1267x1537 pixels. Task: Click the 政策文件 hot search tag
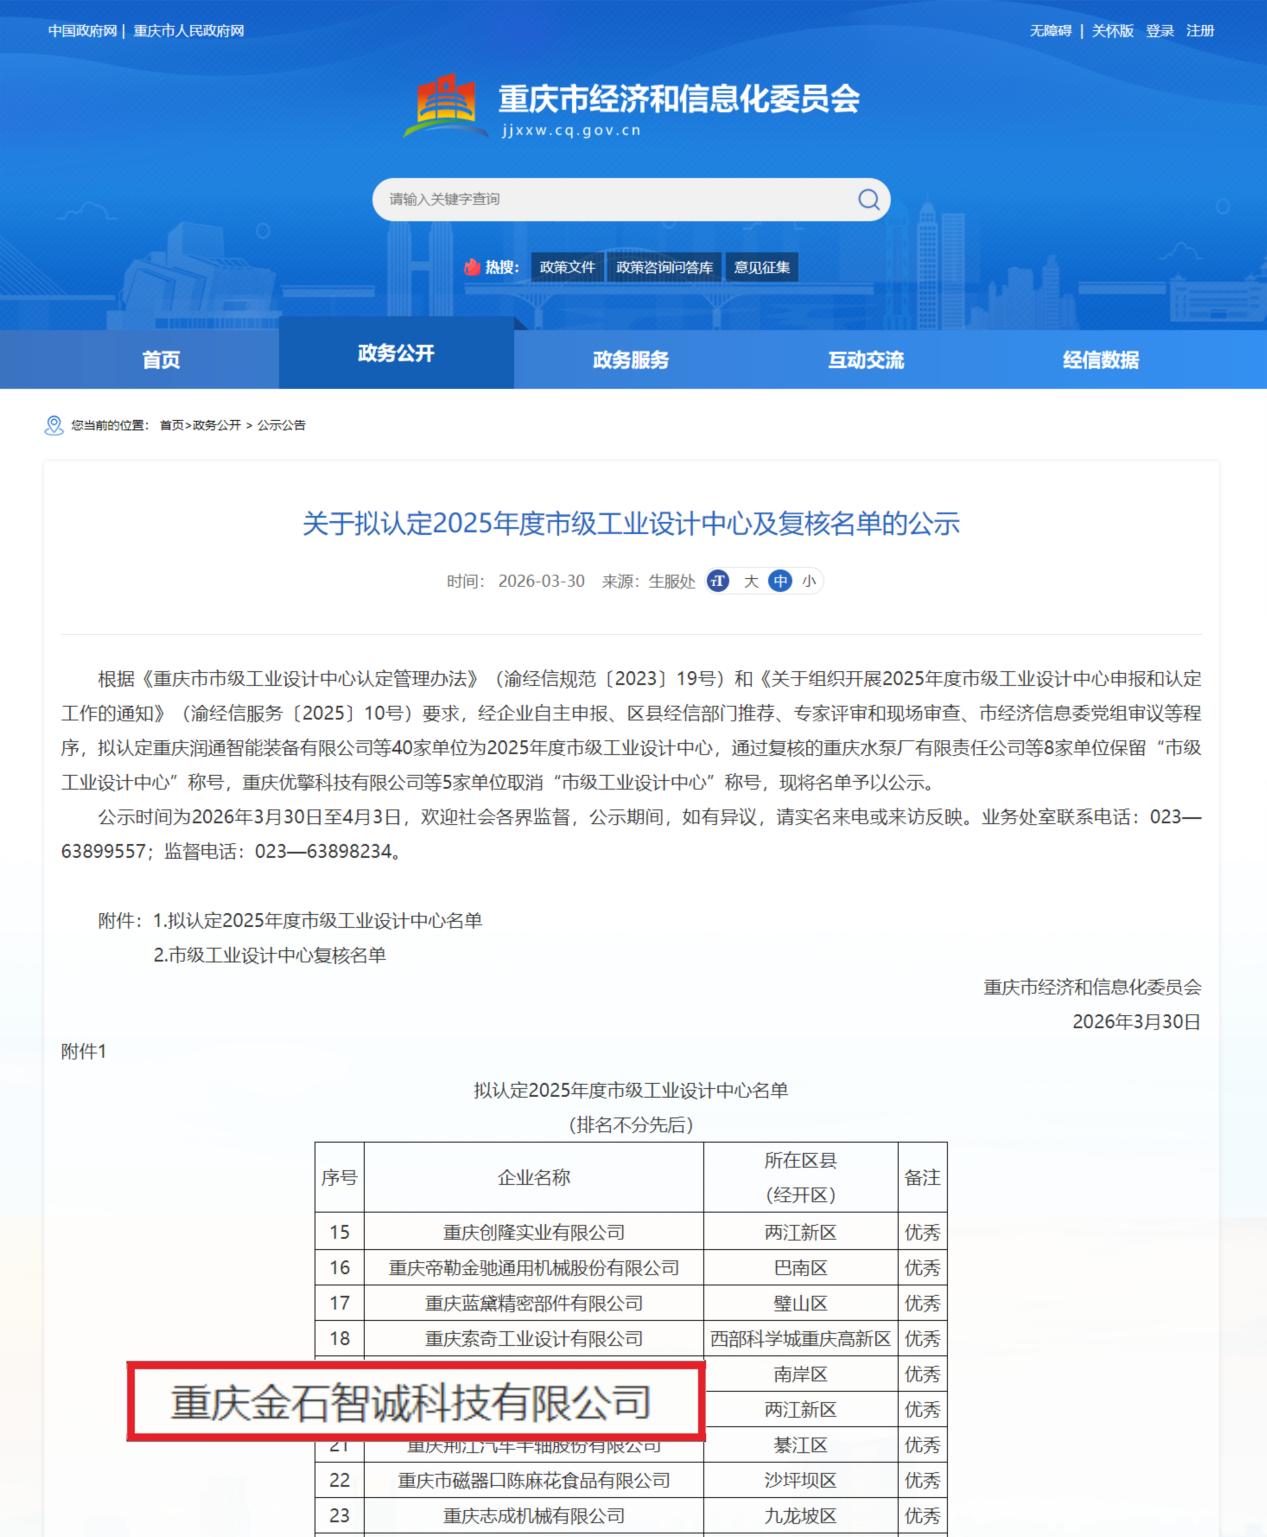567,267
